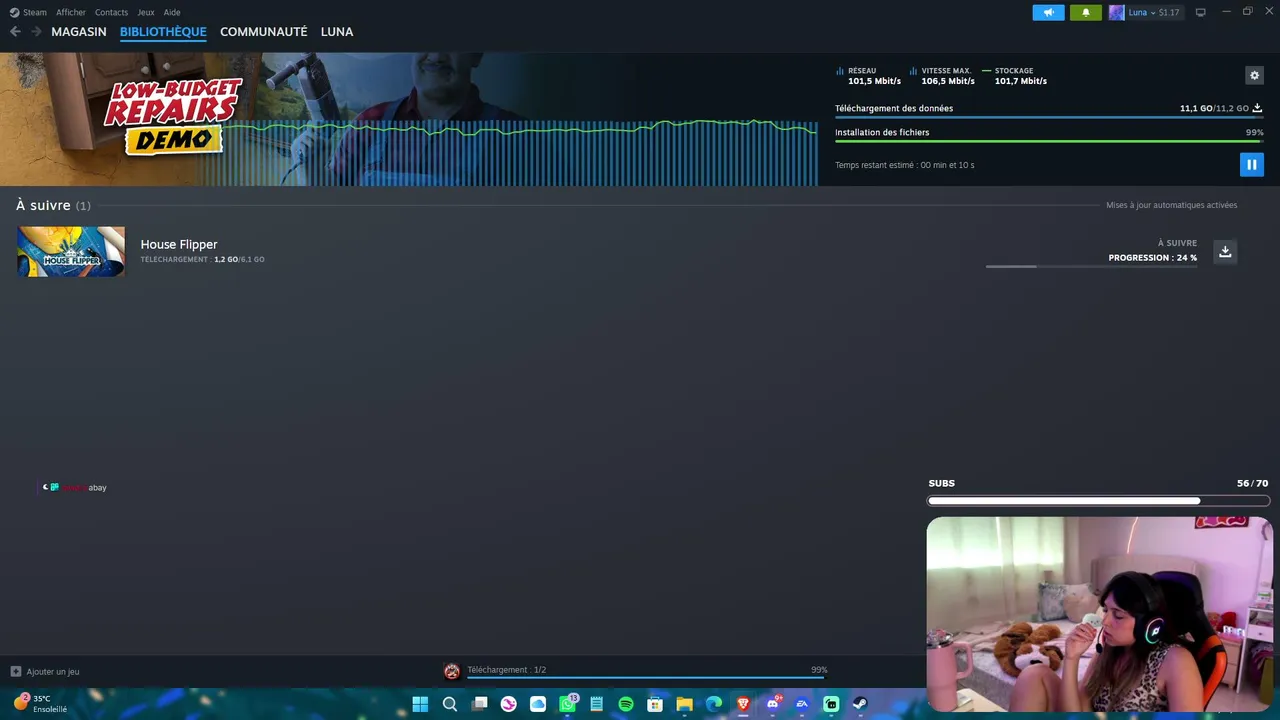Screen dimensions: 1280x720
Task: Switch to Big Picture mode
Action: click(x=1200, y=13)
